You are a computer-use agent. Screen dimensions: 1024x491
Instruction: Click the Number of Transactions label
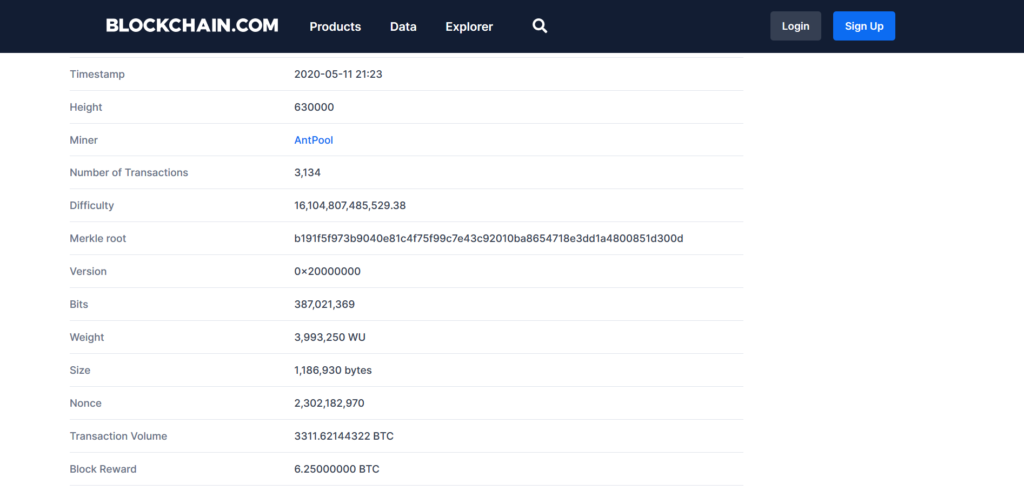[x=129, y=173]
